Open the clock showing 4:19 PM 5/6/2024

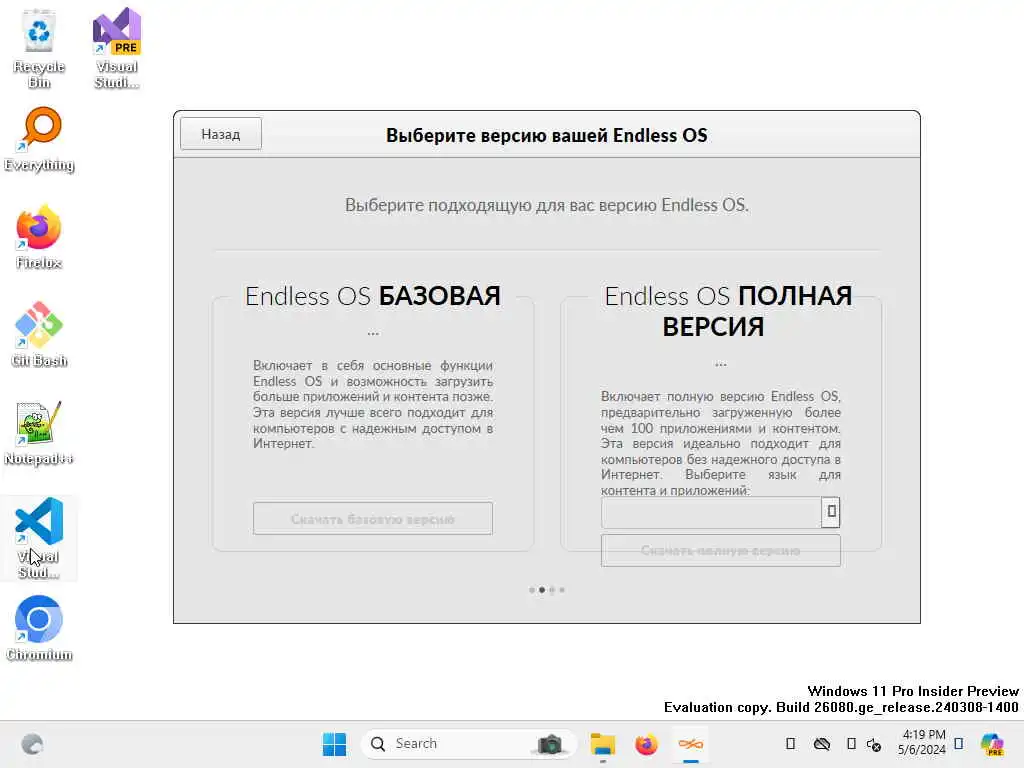point(921,743)
